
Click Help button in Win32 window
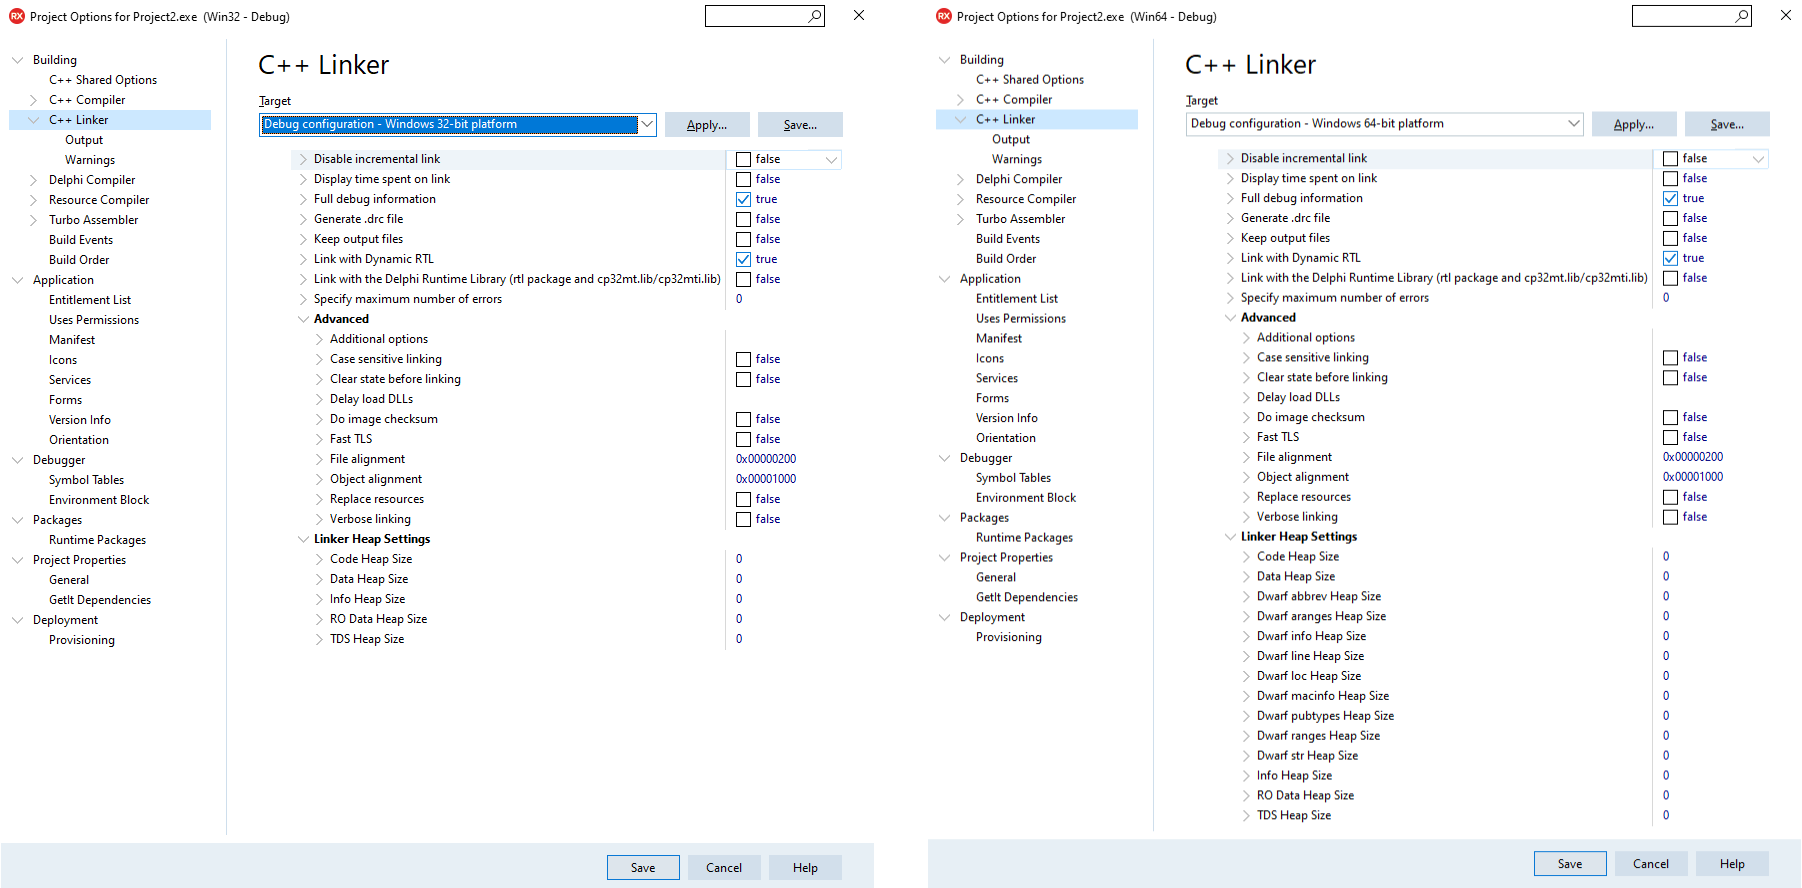pyautogui.click(x=805, y=868)
